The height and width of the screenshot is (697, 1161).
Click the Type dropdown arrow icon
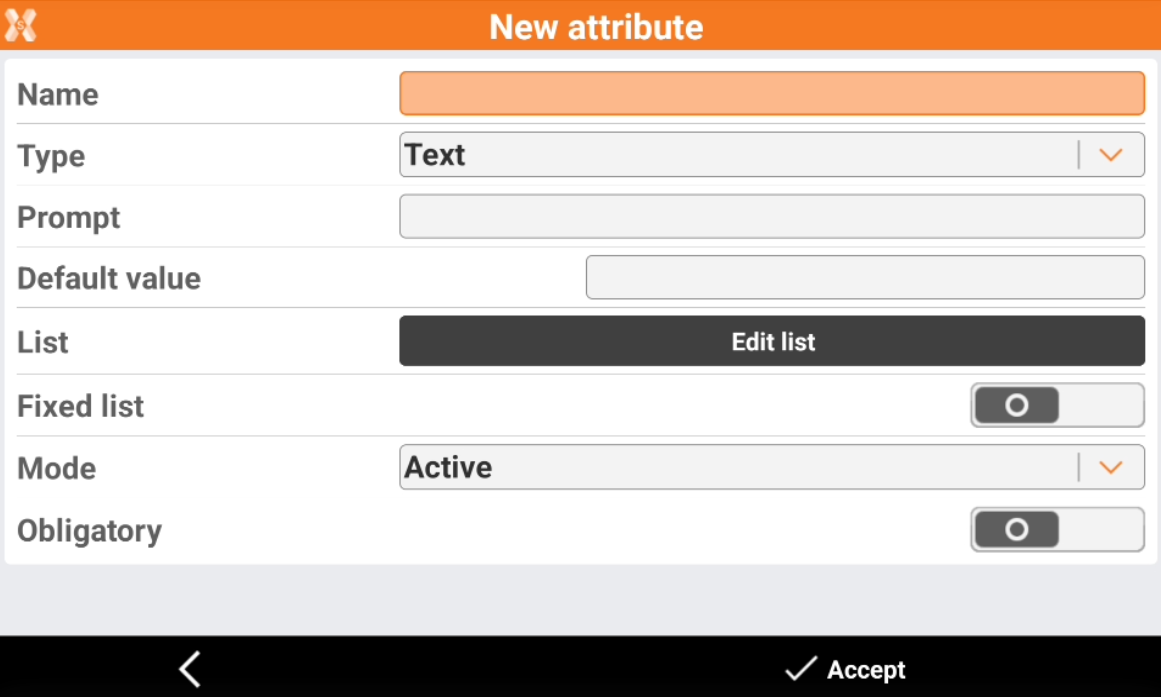point(1111,155)
